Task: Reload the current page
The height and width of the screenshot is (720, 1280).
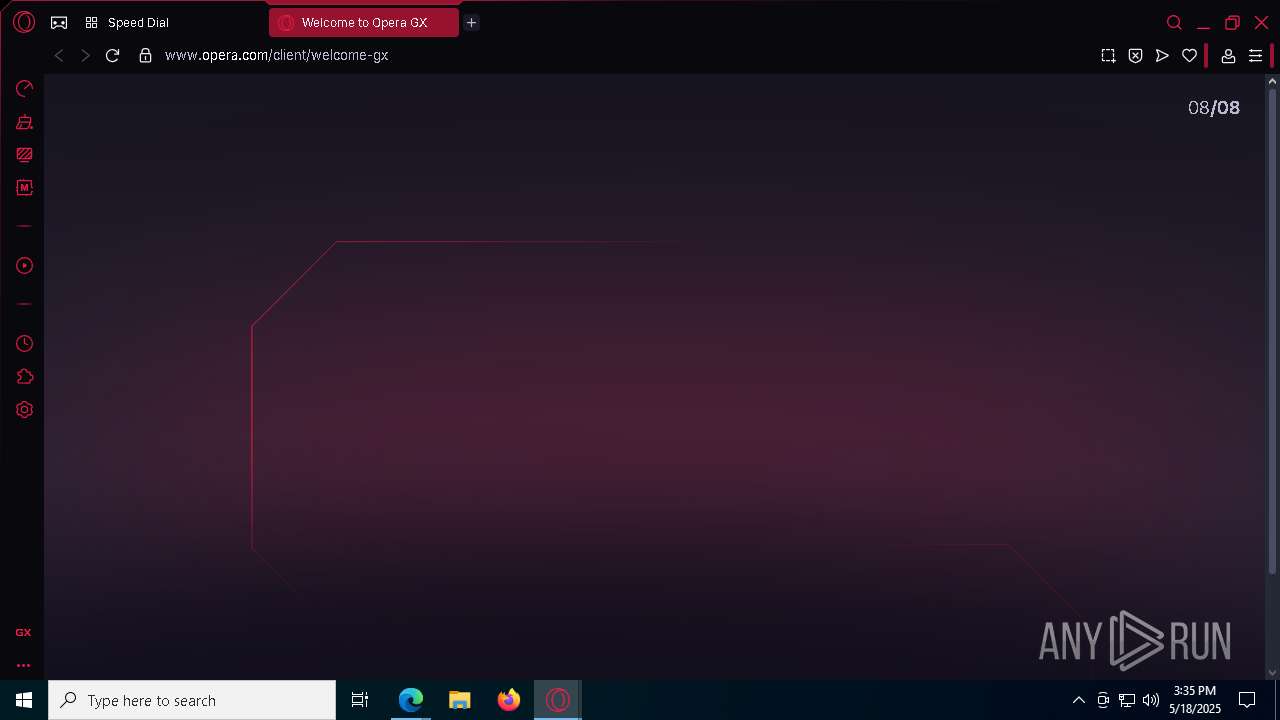Action: coord(113,56)
